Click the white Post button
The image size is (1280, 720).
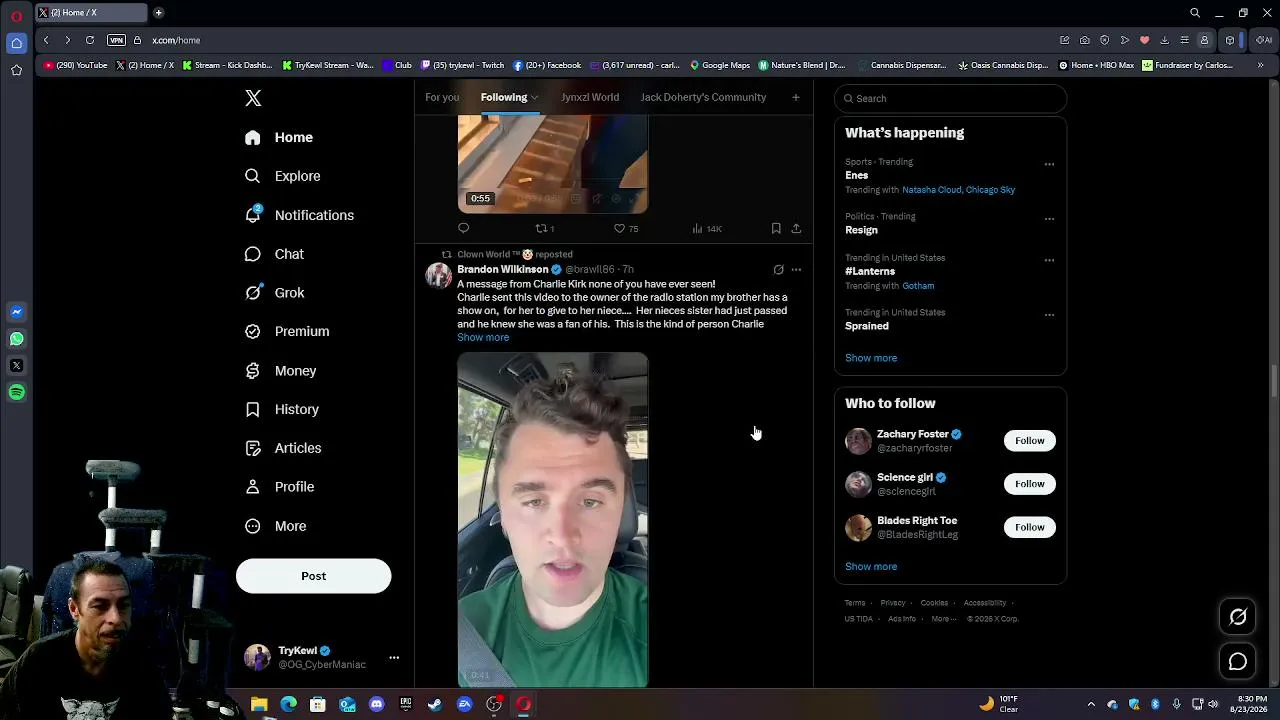313,576
